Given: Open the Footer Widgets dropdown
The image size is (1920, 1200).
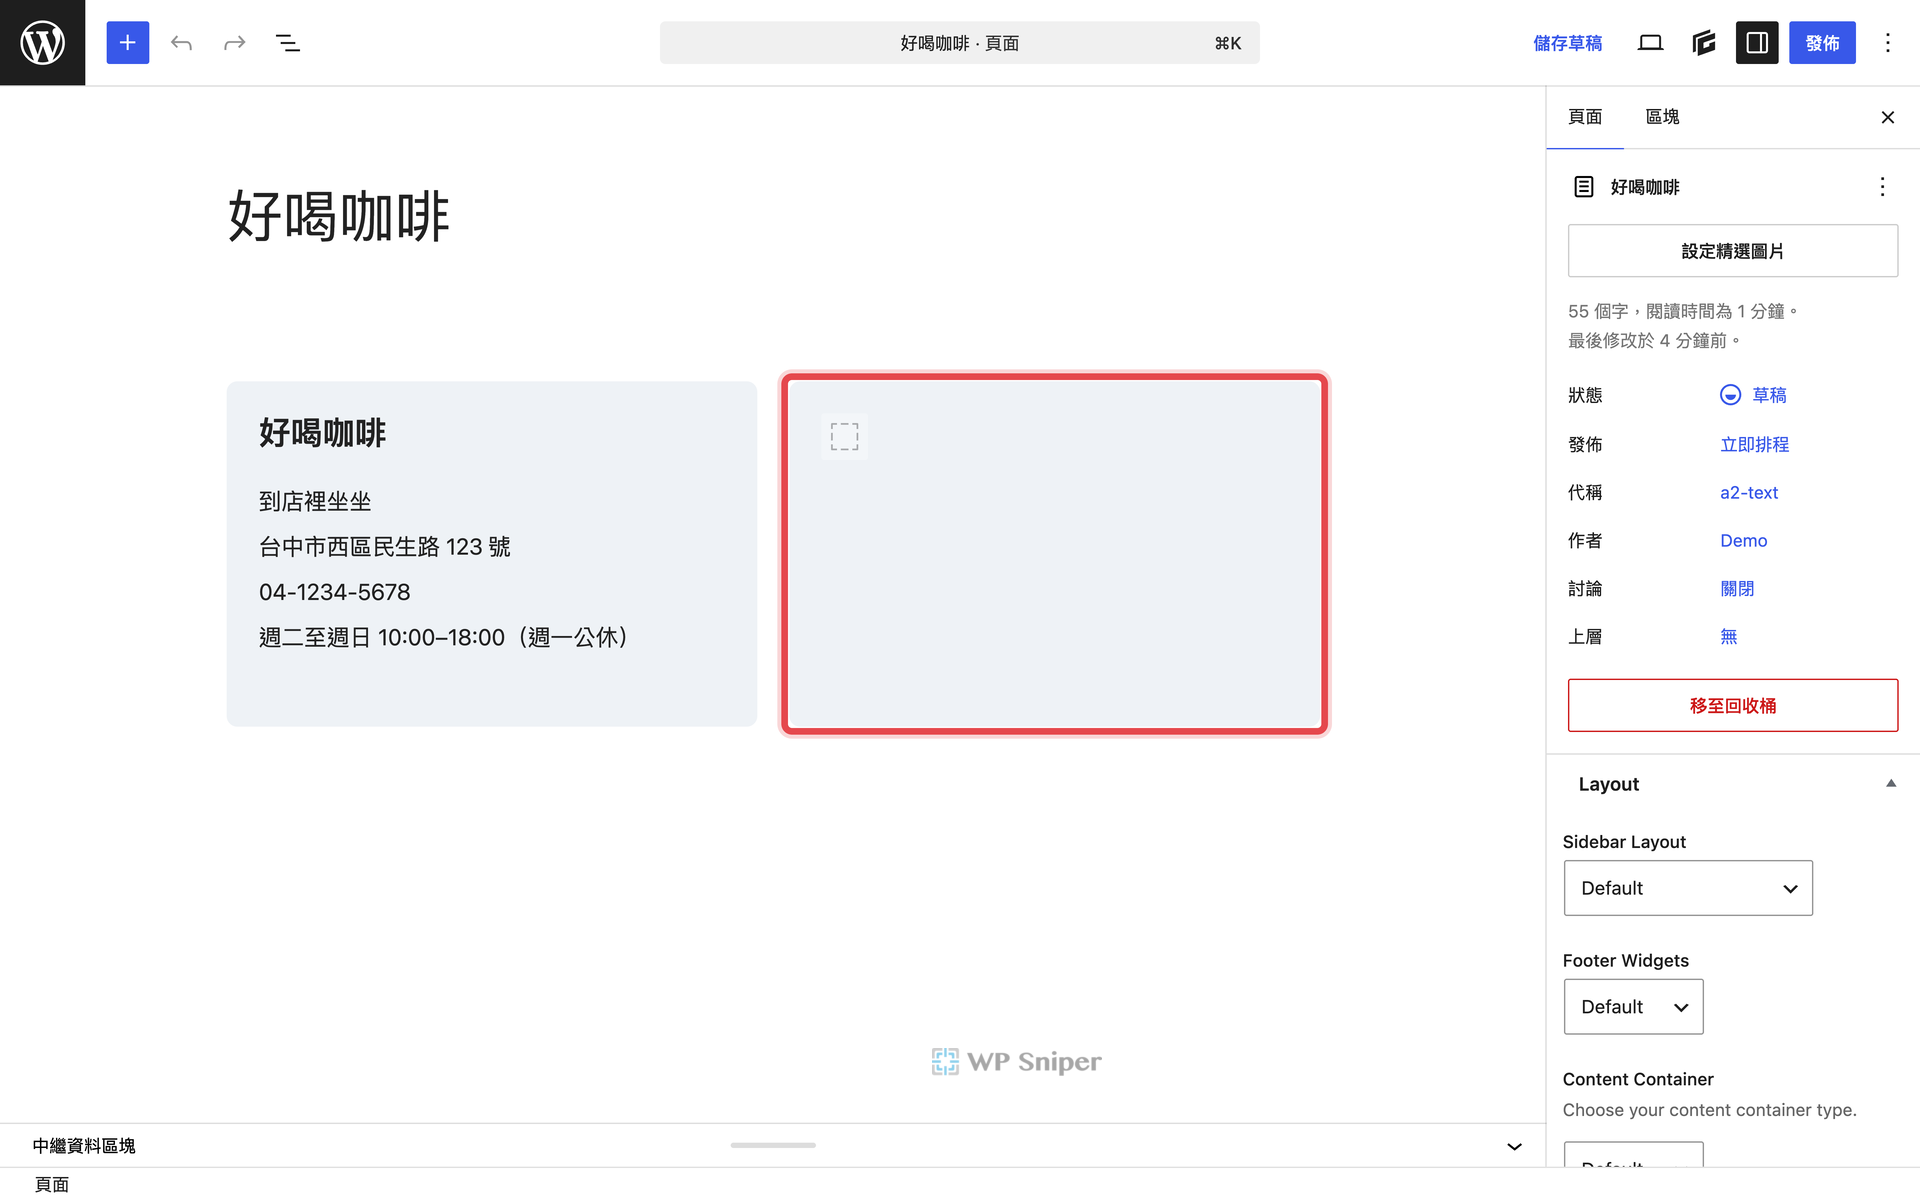Looking at the screenshot, I should pos(1633,1007).
